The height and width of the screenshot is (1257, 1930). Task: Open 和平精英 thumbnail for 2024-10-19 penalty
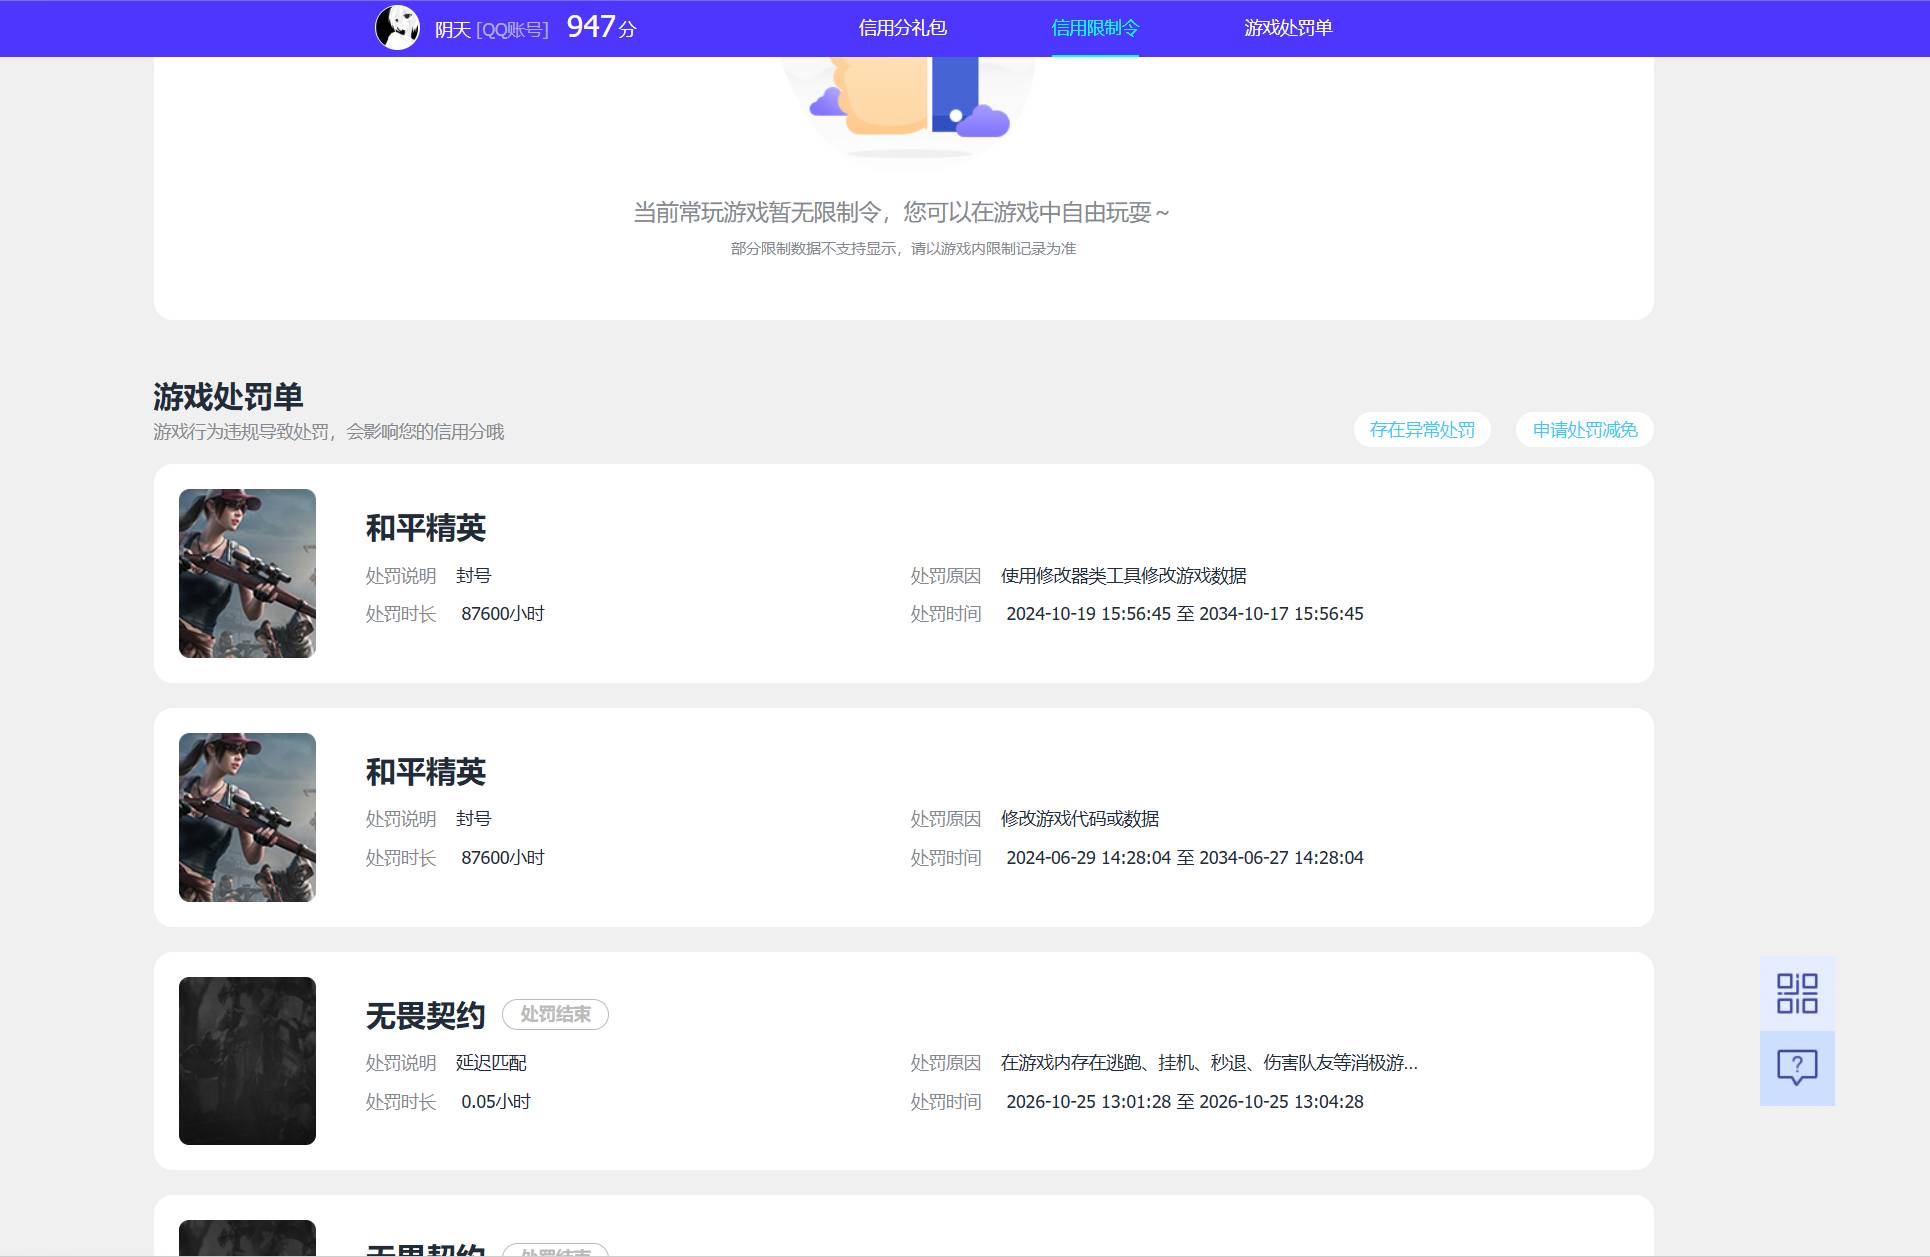247,573
